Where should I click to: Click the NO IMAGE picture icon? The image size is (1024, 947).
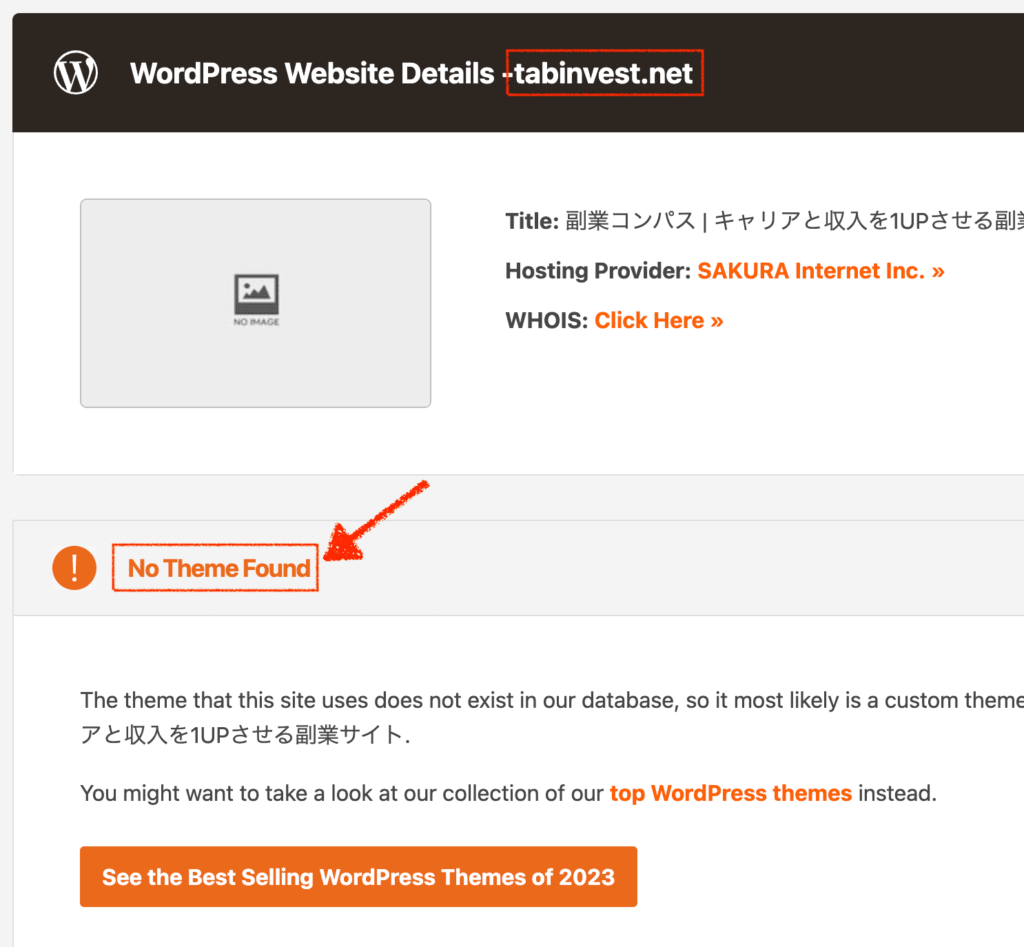256,300
